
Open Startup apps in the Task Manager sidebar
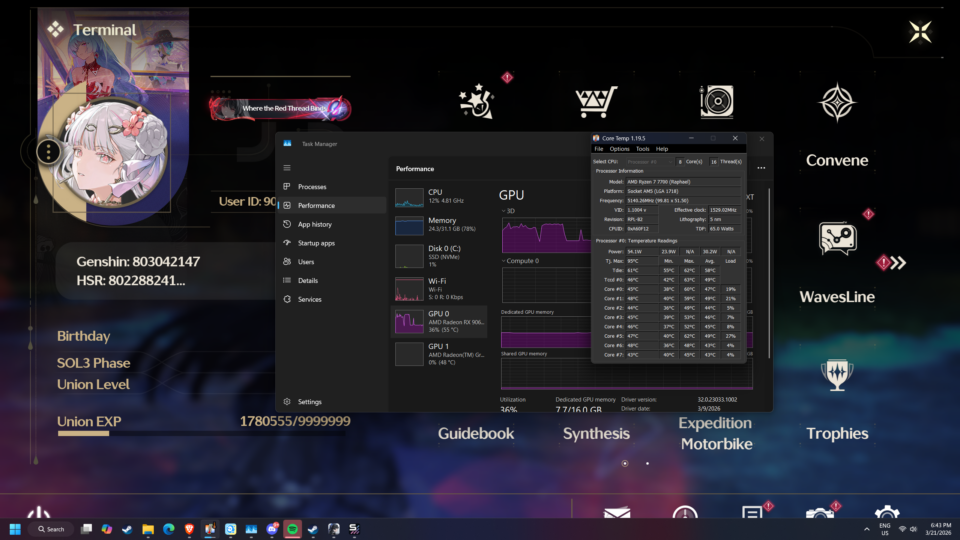[333, 243]
